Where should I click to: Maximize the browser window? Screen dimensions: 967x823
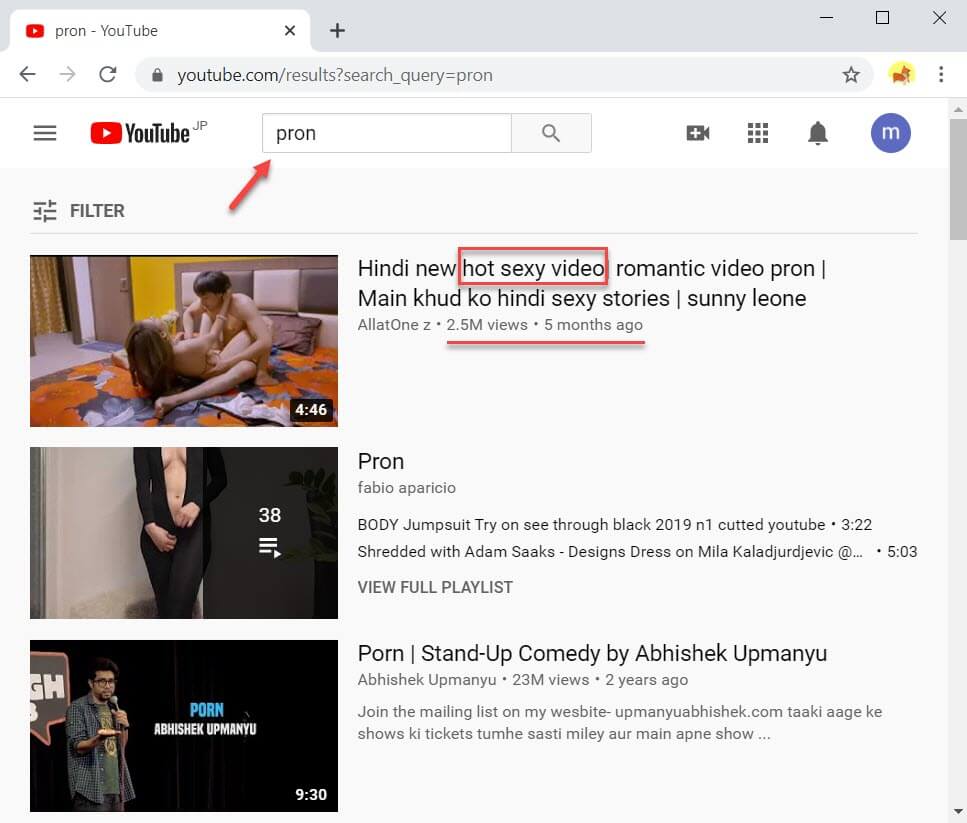[883, 18]
